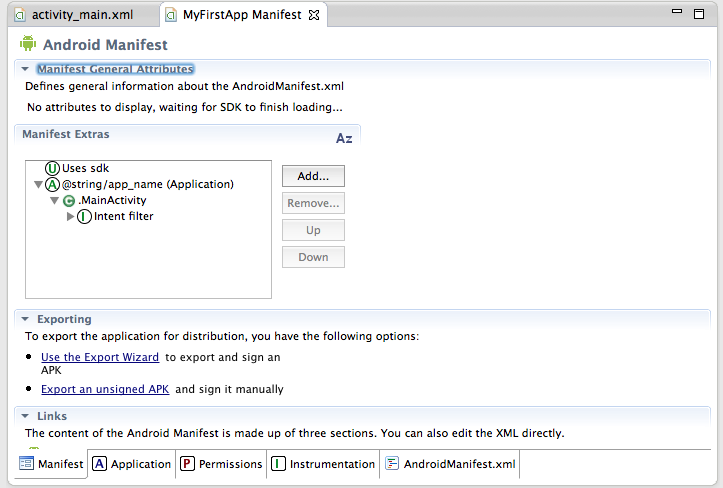
Task: Collapse the .MainActivity tree node
Action: tap(54, 201)
